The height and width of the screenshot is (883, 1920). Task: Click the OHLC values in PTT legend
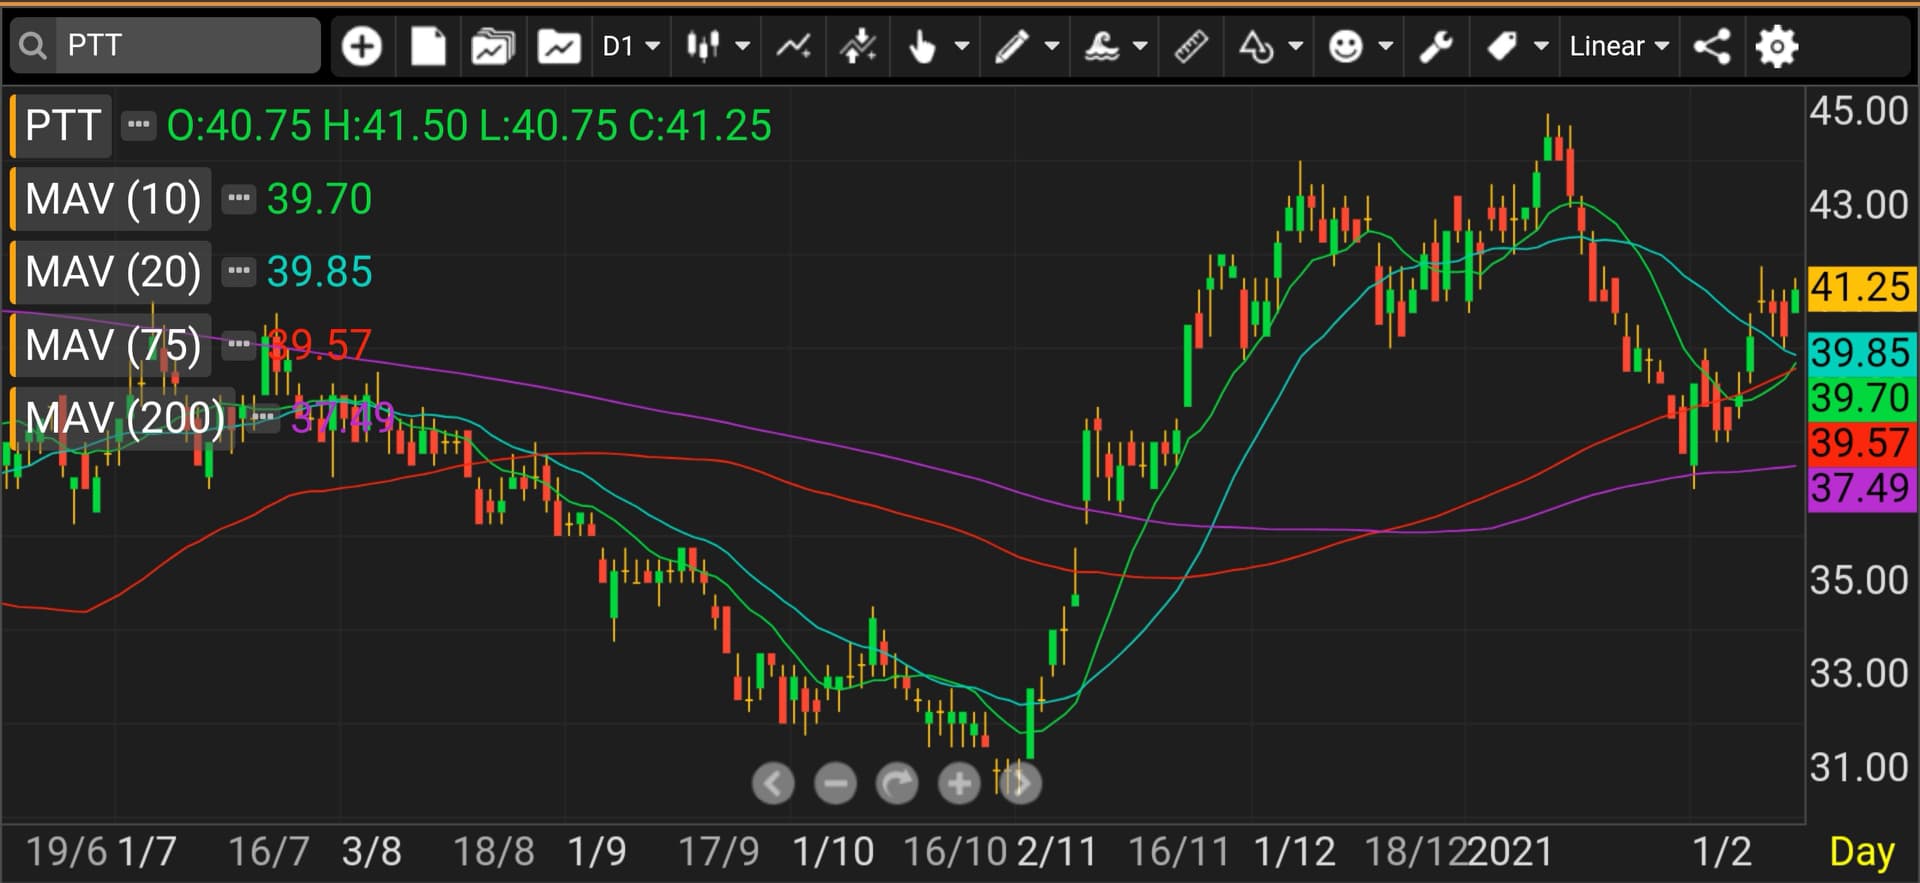coord(469,126)
